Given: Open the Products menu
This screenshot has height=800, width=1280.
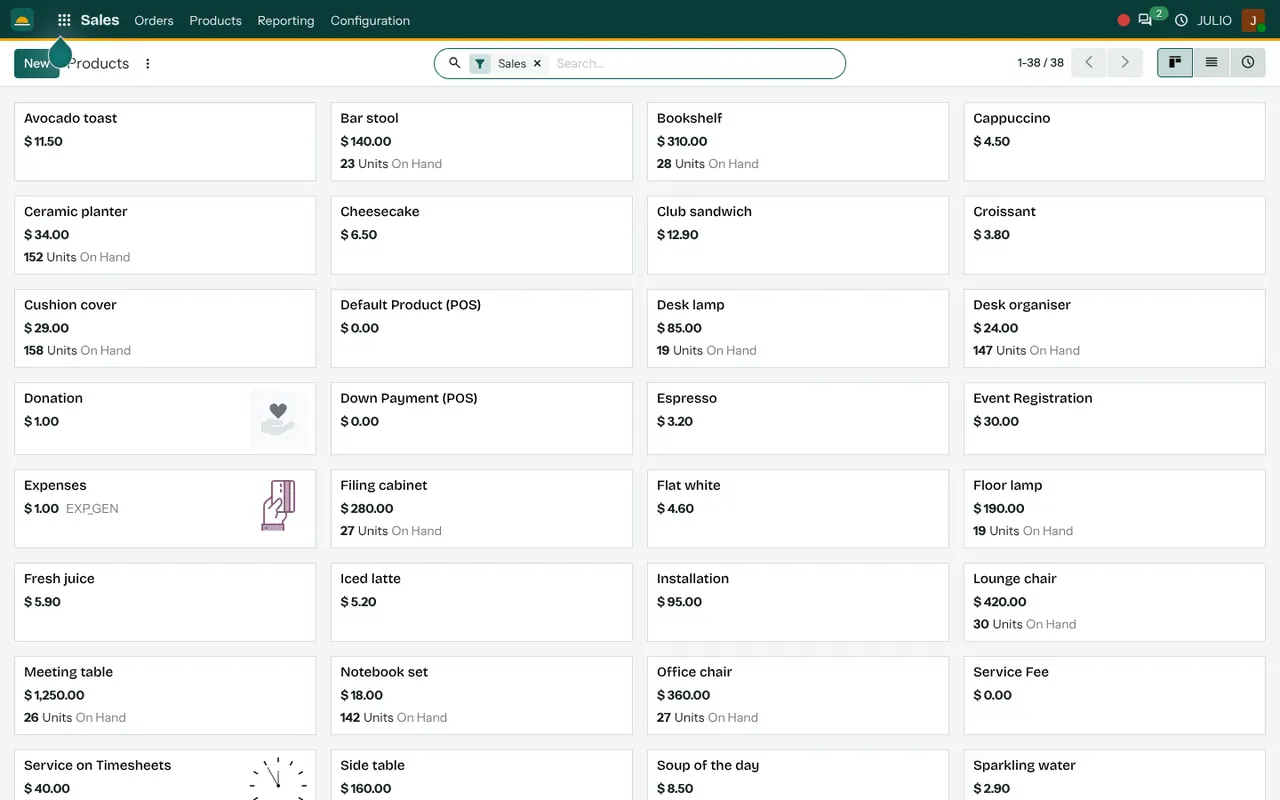Looking at the screenshot, I should pos(216,20).
